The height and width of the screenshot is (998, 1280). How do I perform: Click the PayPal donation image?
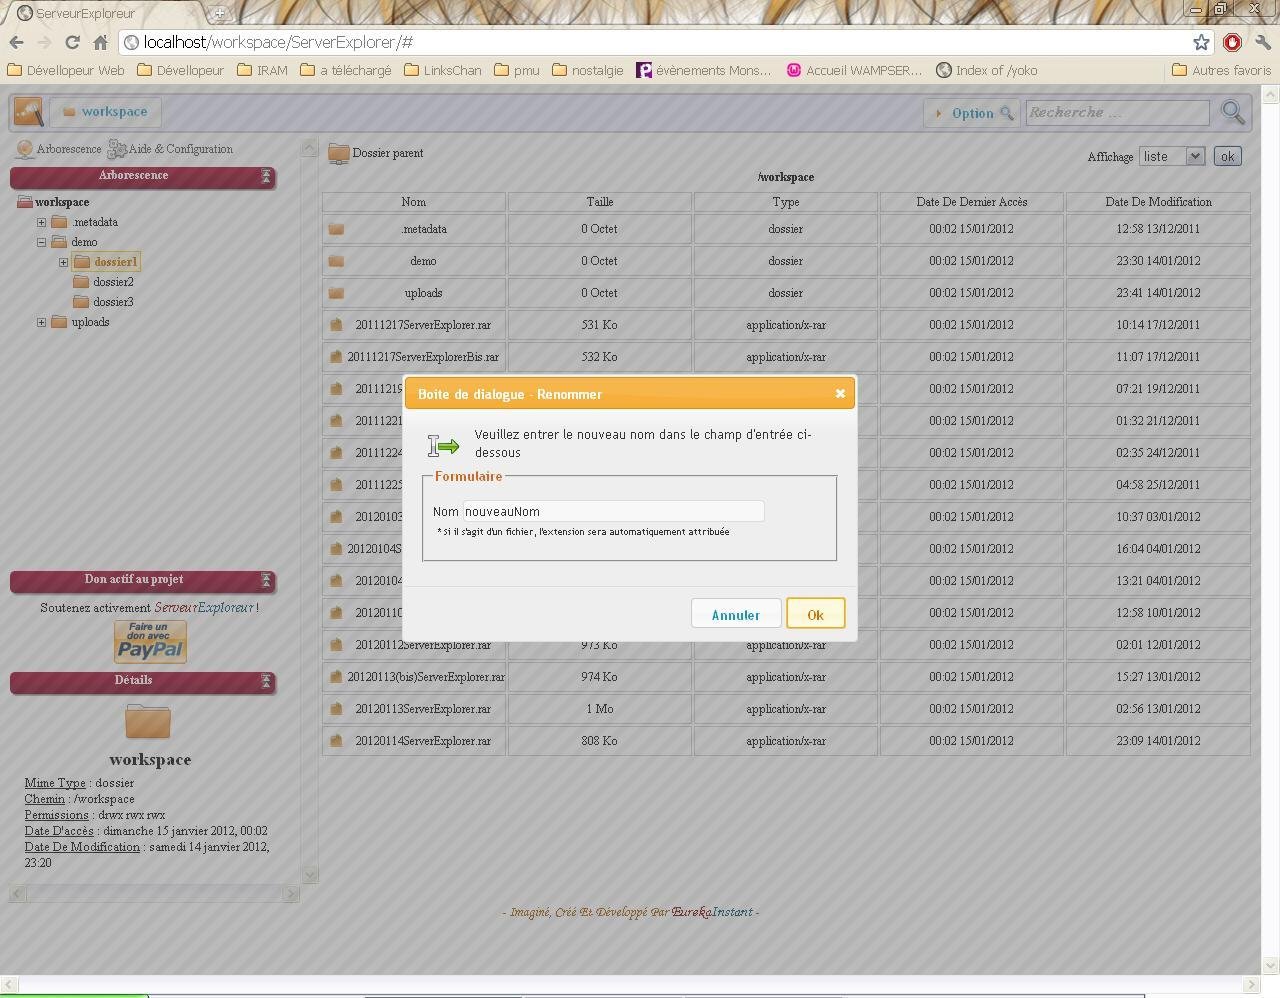(149, 641)
